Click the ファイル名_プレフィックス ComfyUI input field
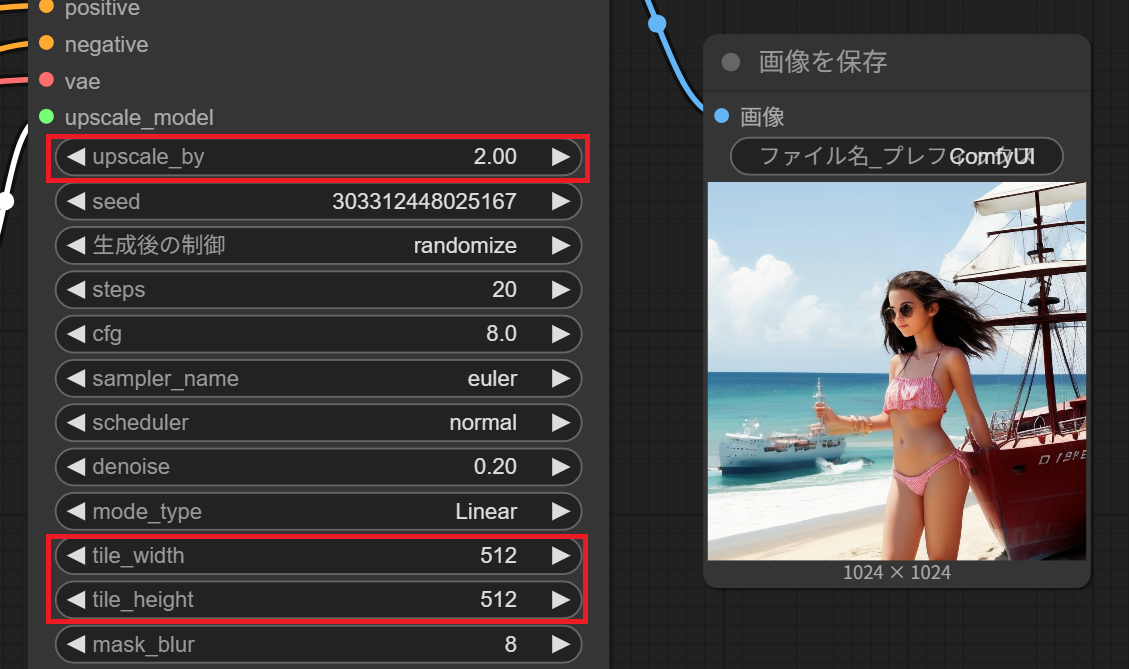Viewport: 1129px width, 669px height. coord(896,156)
